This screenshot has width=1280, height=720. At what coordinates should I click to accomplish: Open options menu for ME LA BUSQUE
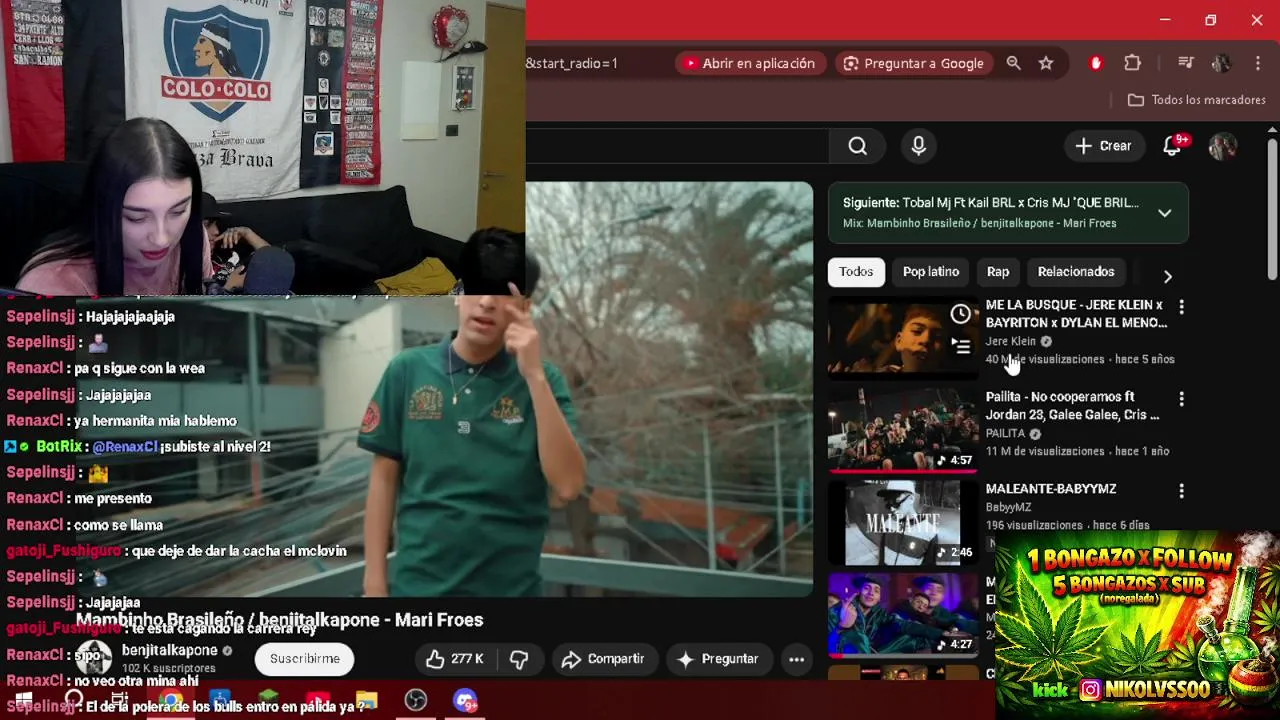pos(1181,307)
